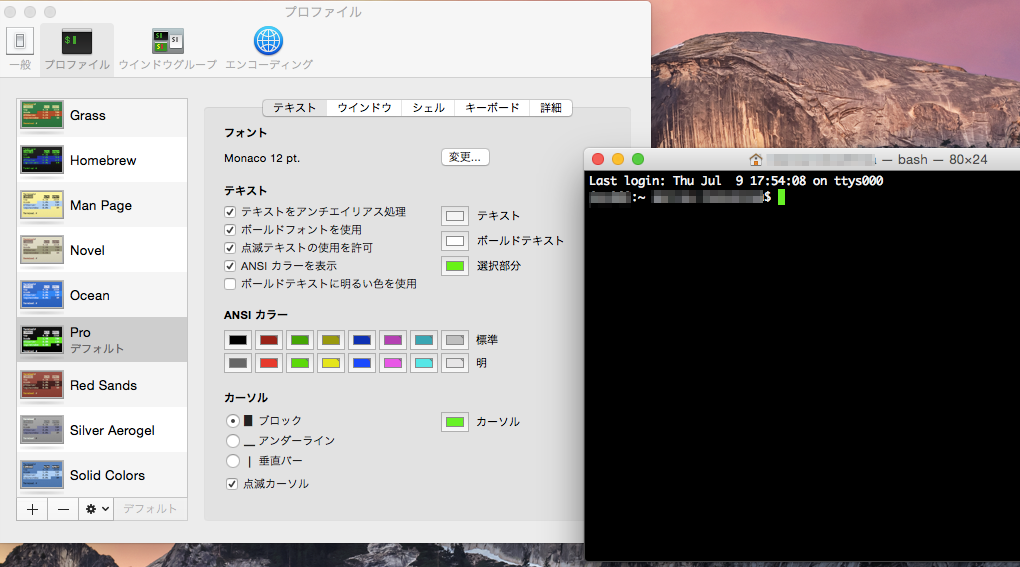The height and width of the screenshot is (567, 1020).
Task: Open the ボールドテキスト color well
Action: pos(455,241)
